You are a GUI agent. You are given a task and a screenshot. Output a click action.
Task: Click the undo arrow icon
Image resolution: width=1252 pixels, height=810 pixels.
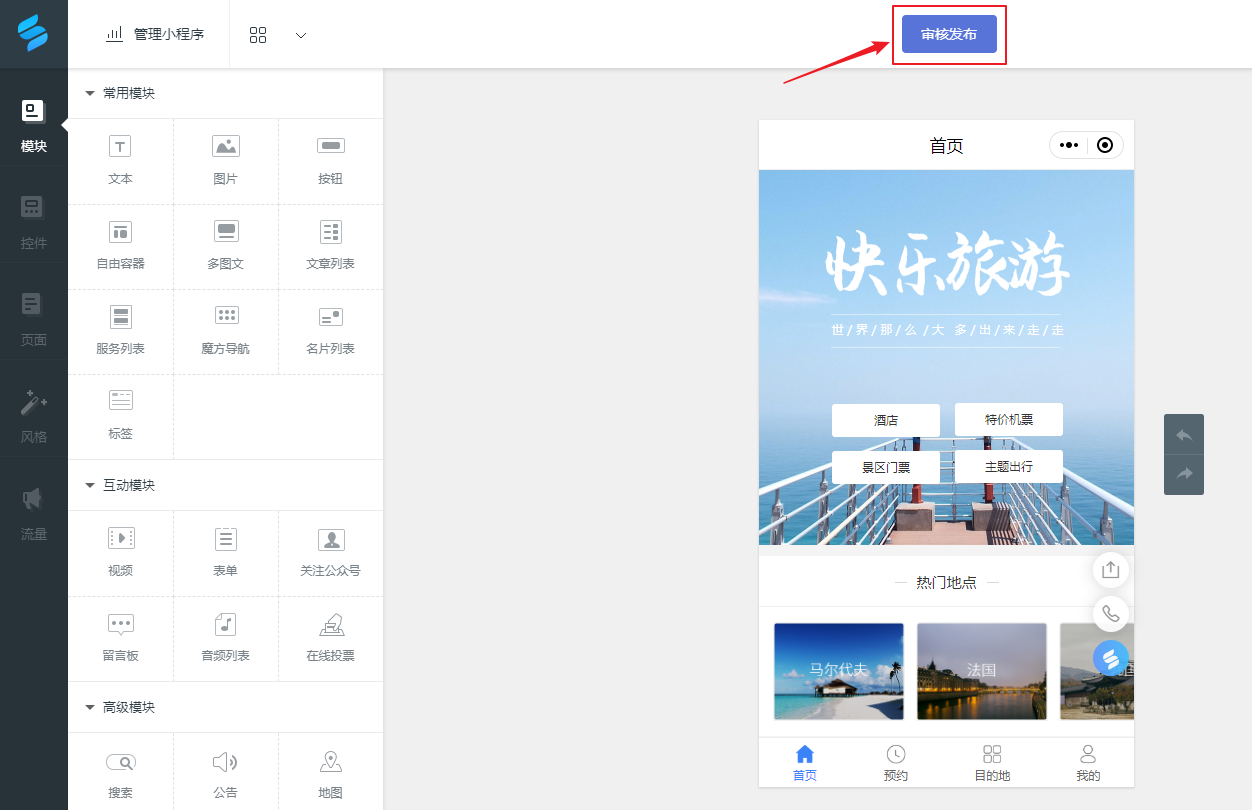click(1184, 434)
